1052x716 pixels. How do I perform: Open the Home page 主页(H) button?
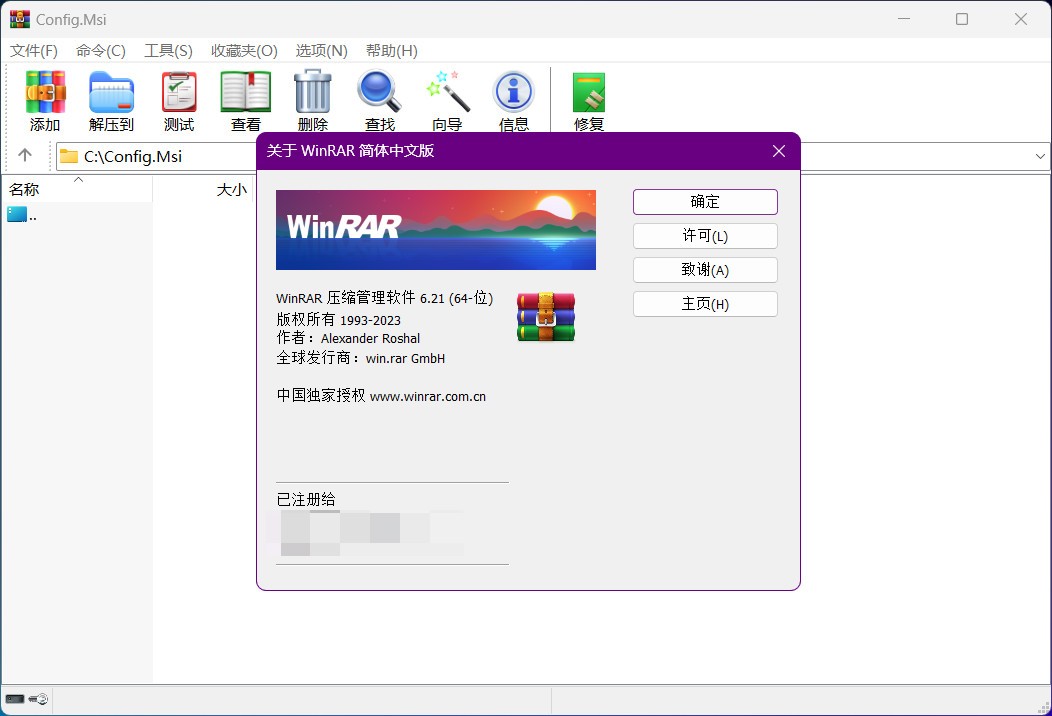[705, 304]
